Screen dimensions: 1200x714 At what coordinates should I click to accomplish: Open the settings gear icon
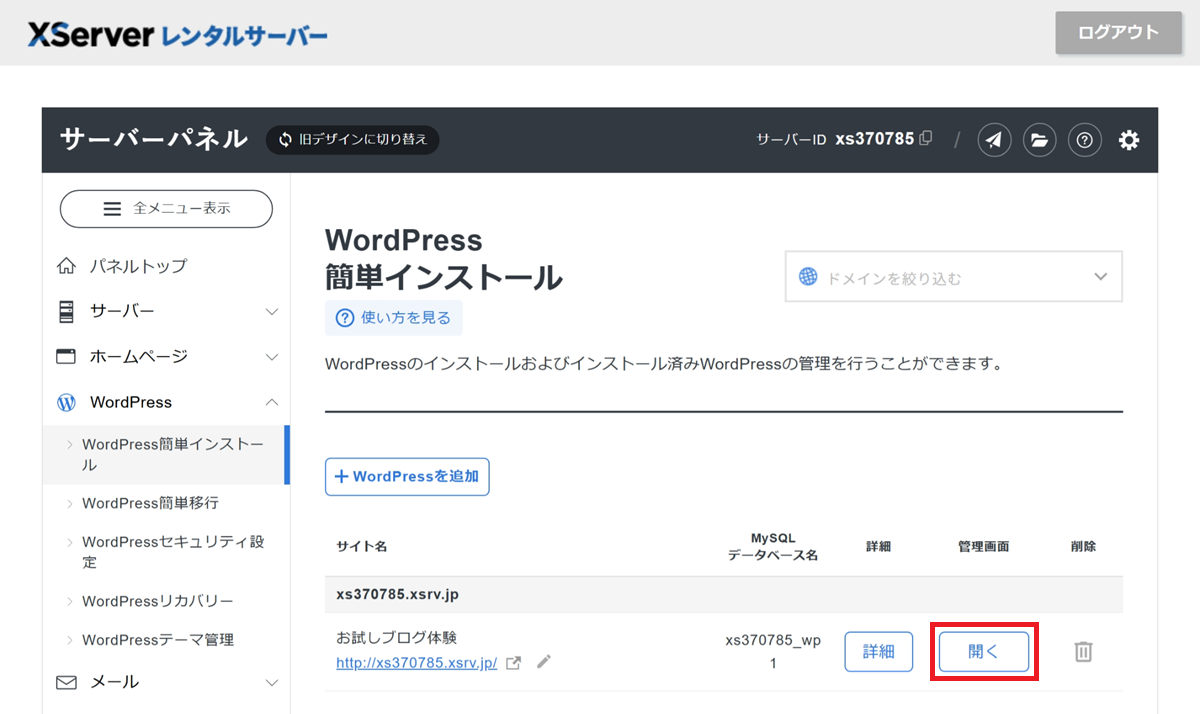[1129, 140]
